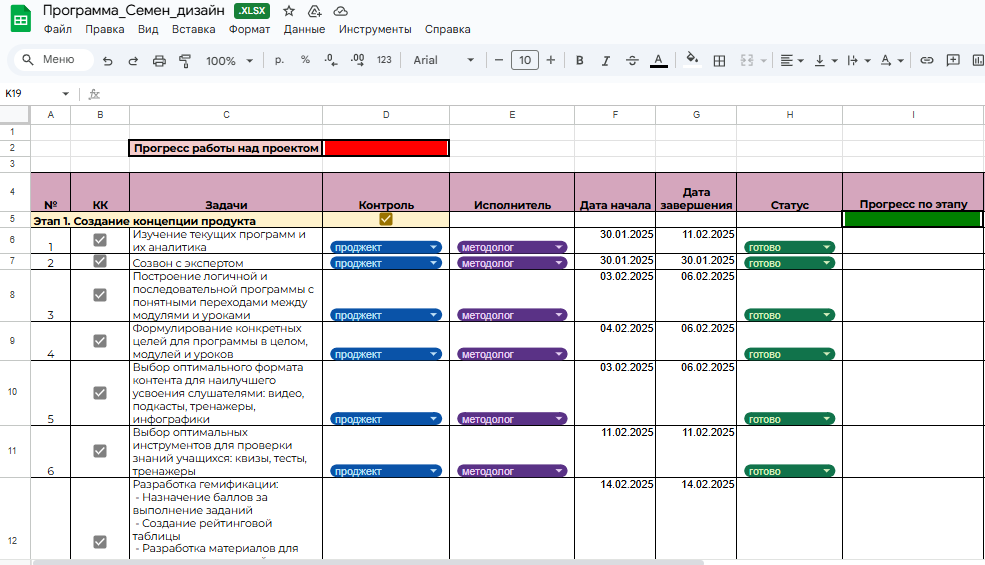This screenshot has width=985, height=565.
Task: Open the Формат menu
Action: coord(249,30)
